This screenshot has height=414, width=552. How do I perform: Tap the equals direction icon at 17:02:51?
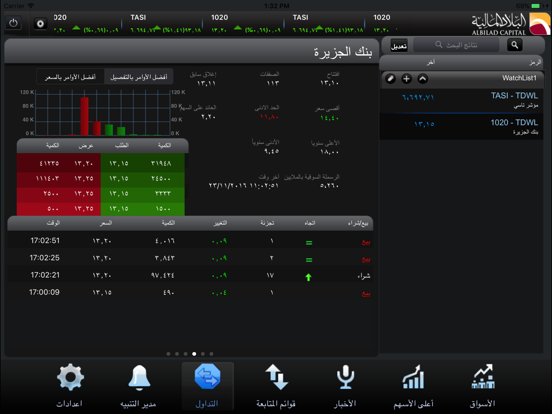coord(309,243)
